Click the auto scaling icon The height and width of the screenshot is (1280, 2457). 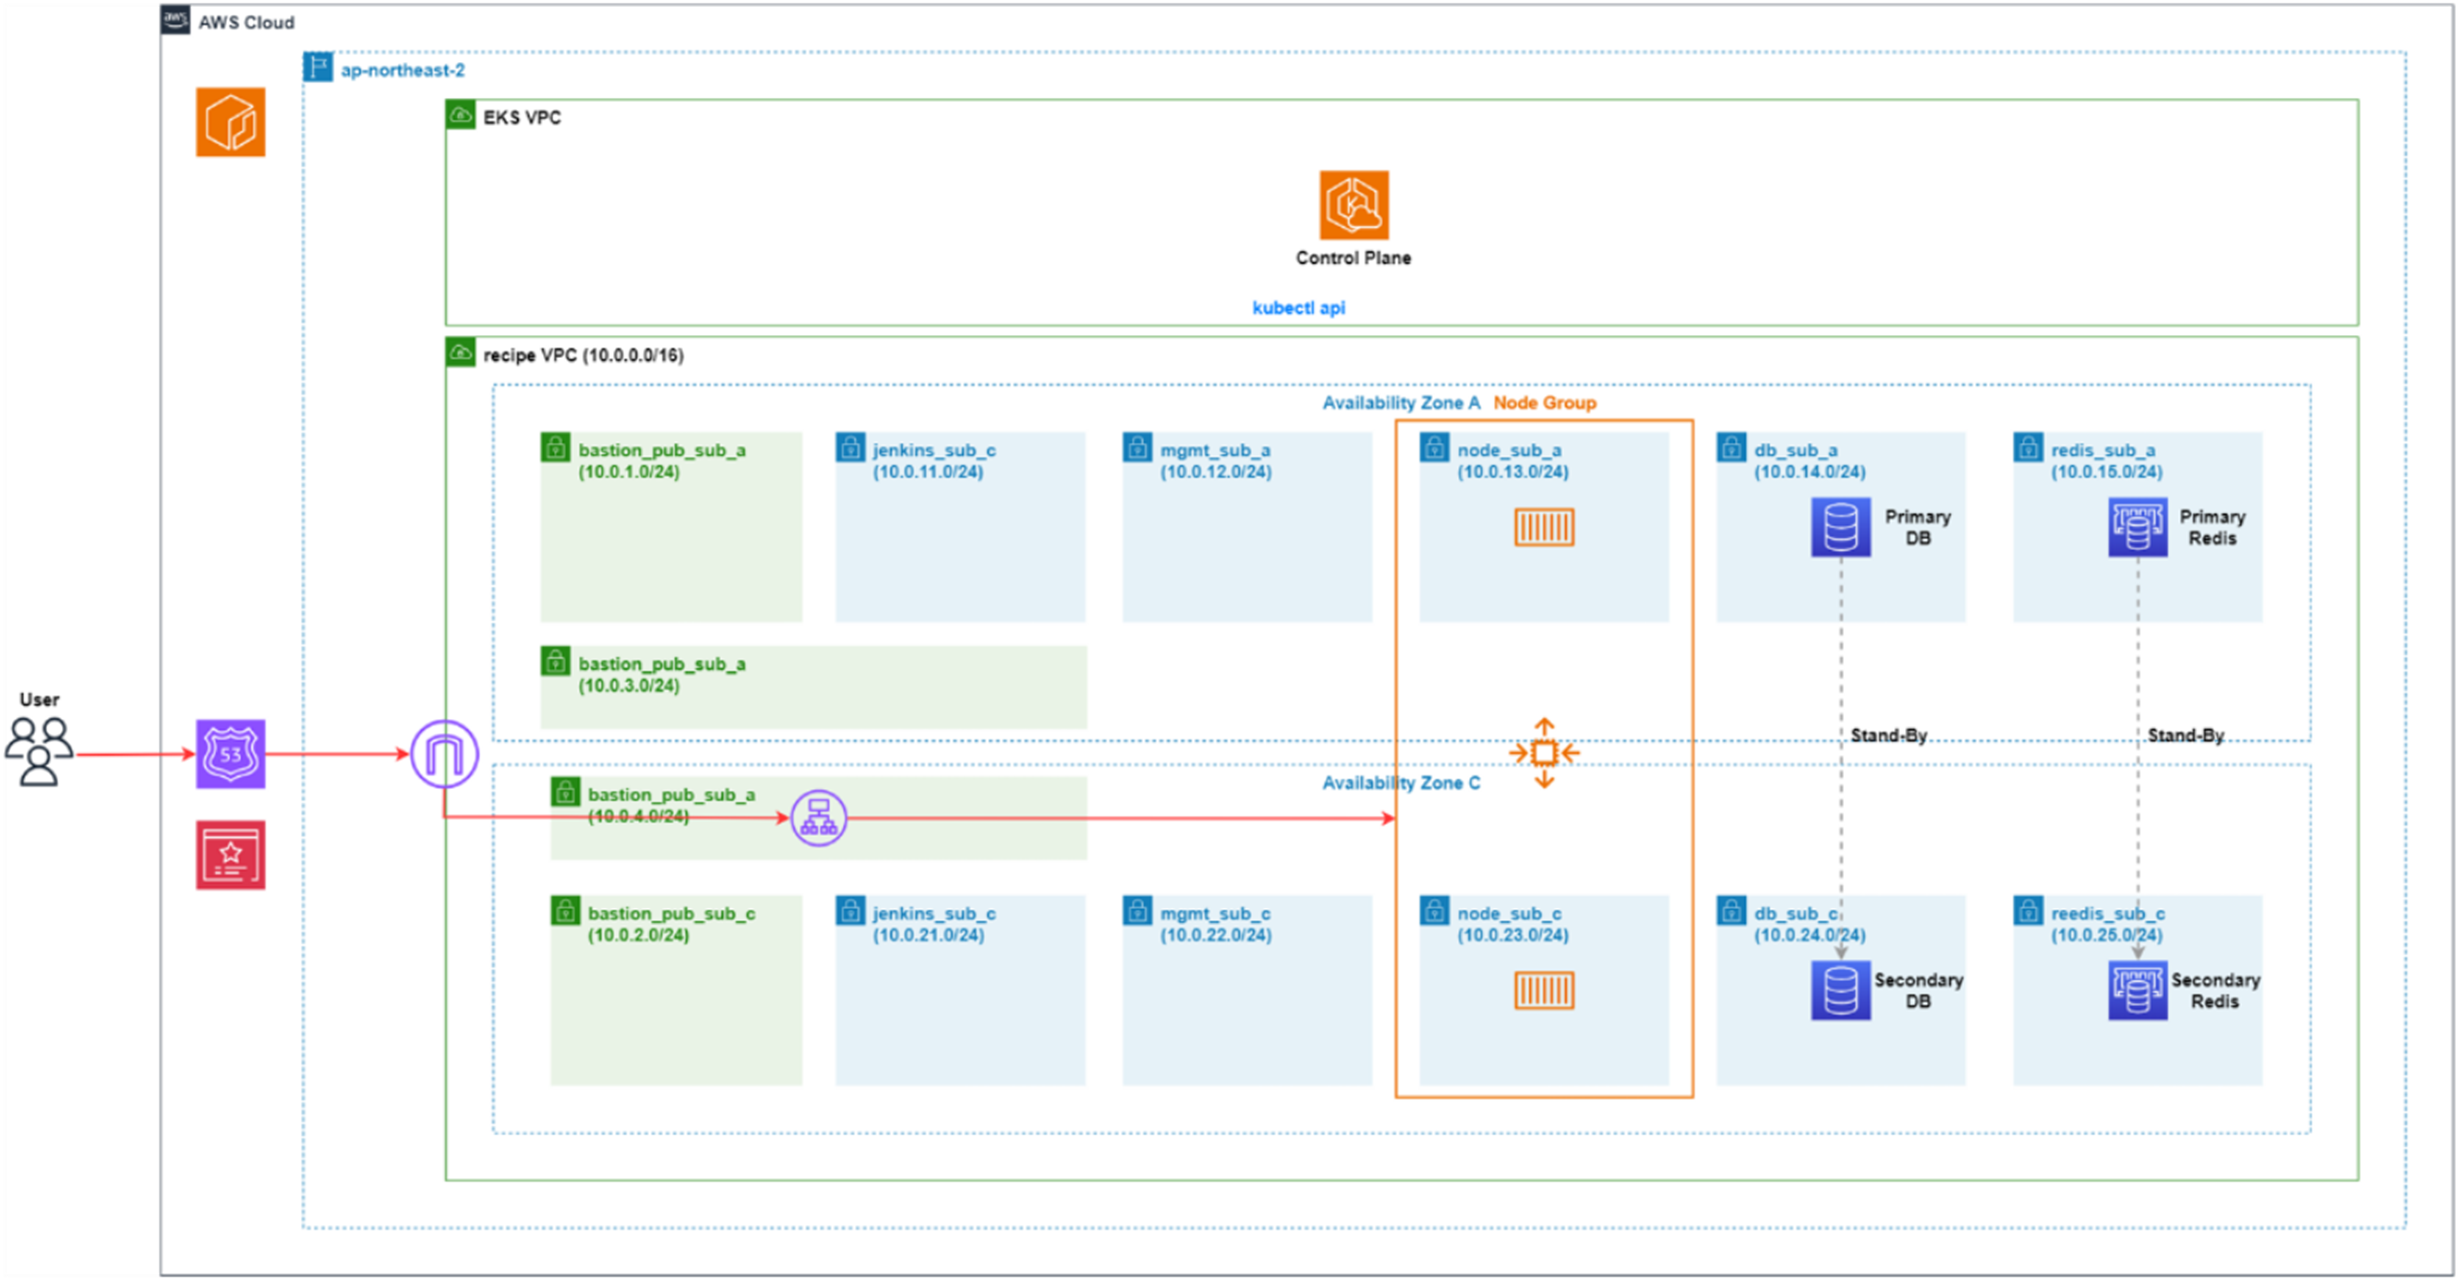pyautogui.click(x=1544, y=753)
